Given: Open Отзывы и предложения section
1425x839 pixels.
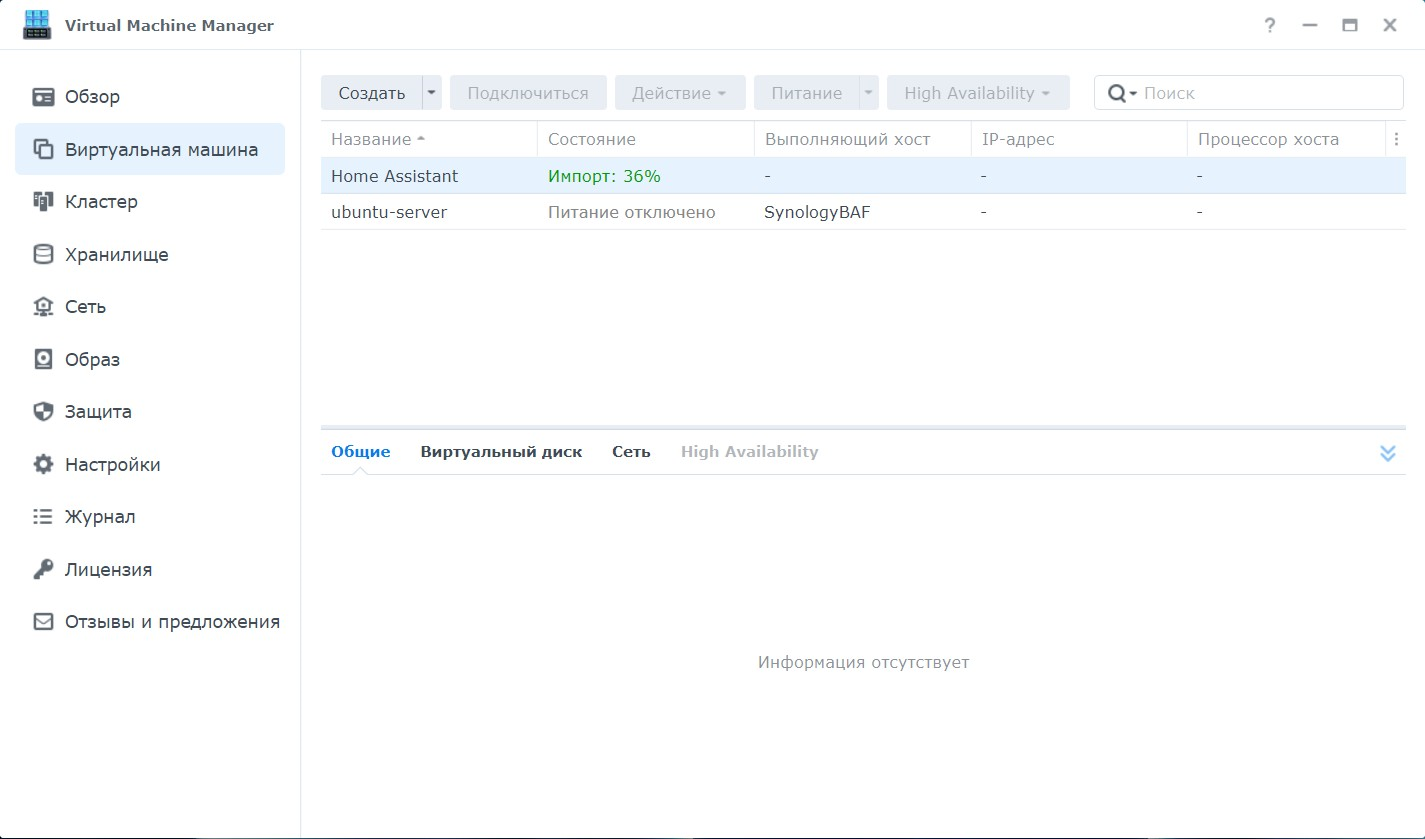Looking at the screenshot, I should pyautogui.click(x=150, y=622).
